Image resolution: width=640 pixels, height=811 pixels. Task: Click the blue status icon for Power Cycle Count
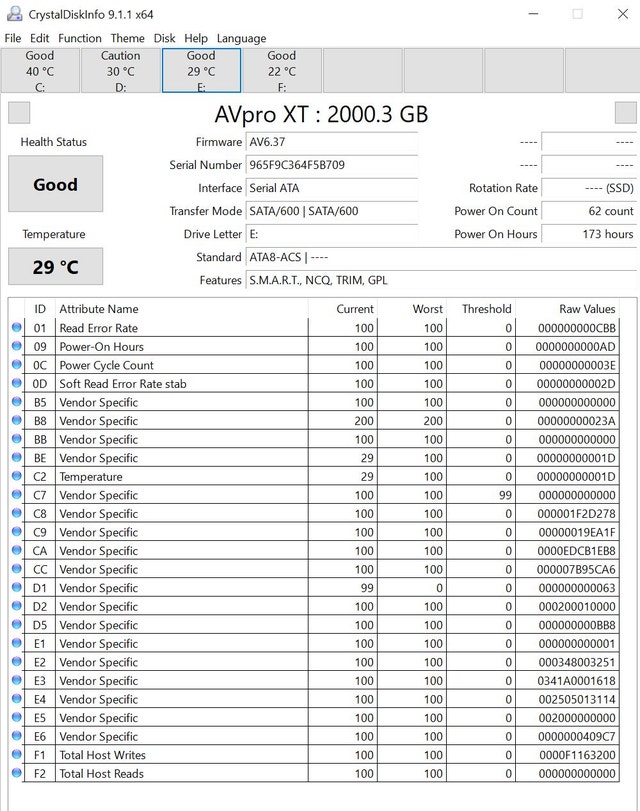pos(17,365)
